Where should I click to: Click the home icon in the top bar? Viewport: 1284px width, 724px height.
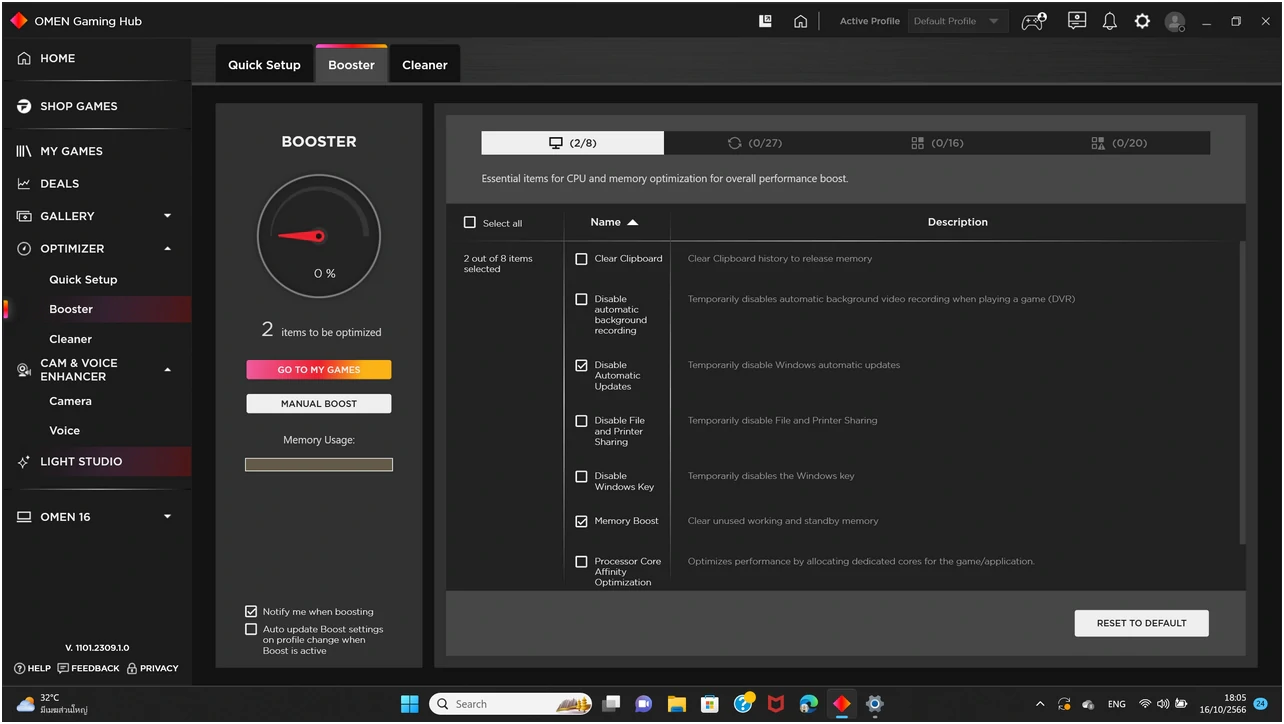(x=800, y=21)
